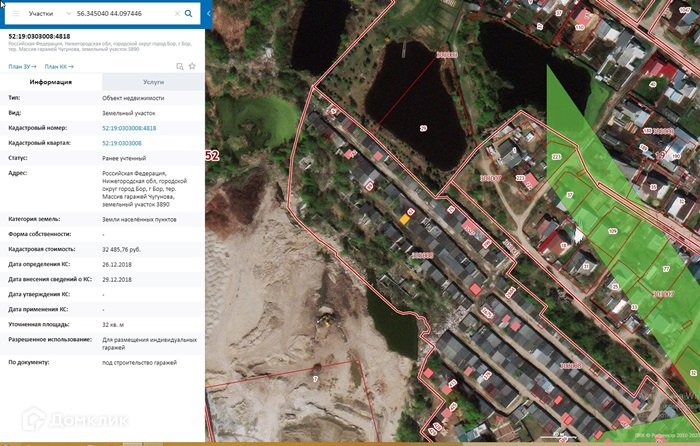Viewport: 700px width, 446px height.
Task: Select the value Земли населённых пунктов
Action: click(139, 219)
